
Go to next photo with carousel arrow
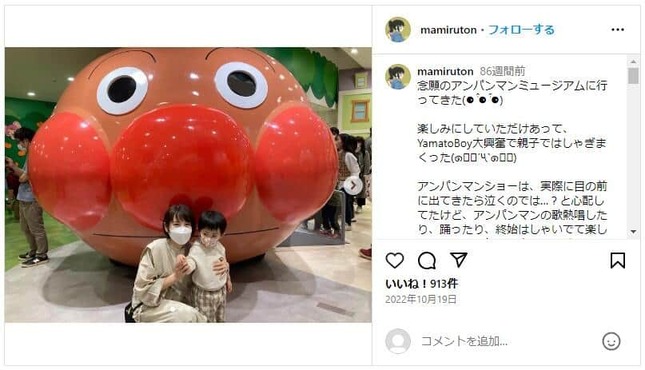pyautogui.click(x=353, y=186)
